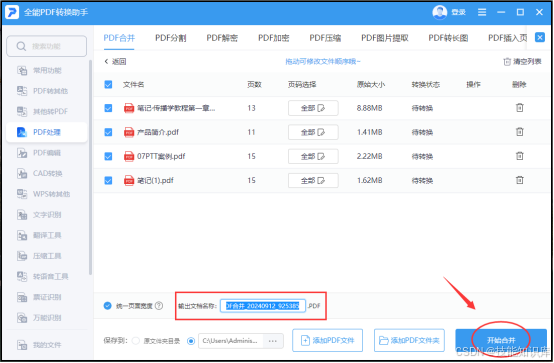Click the output file name field
Viewport: 554px width, 363px height.
click(263, 306)
